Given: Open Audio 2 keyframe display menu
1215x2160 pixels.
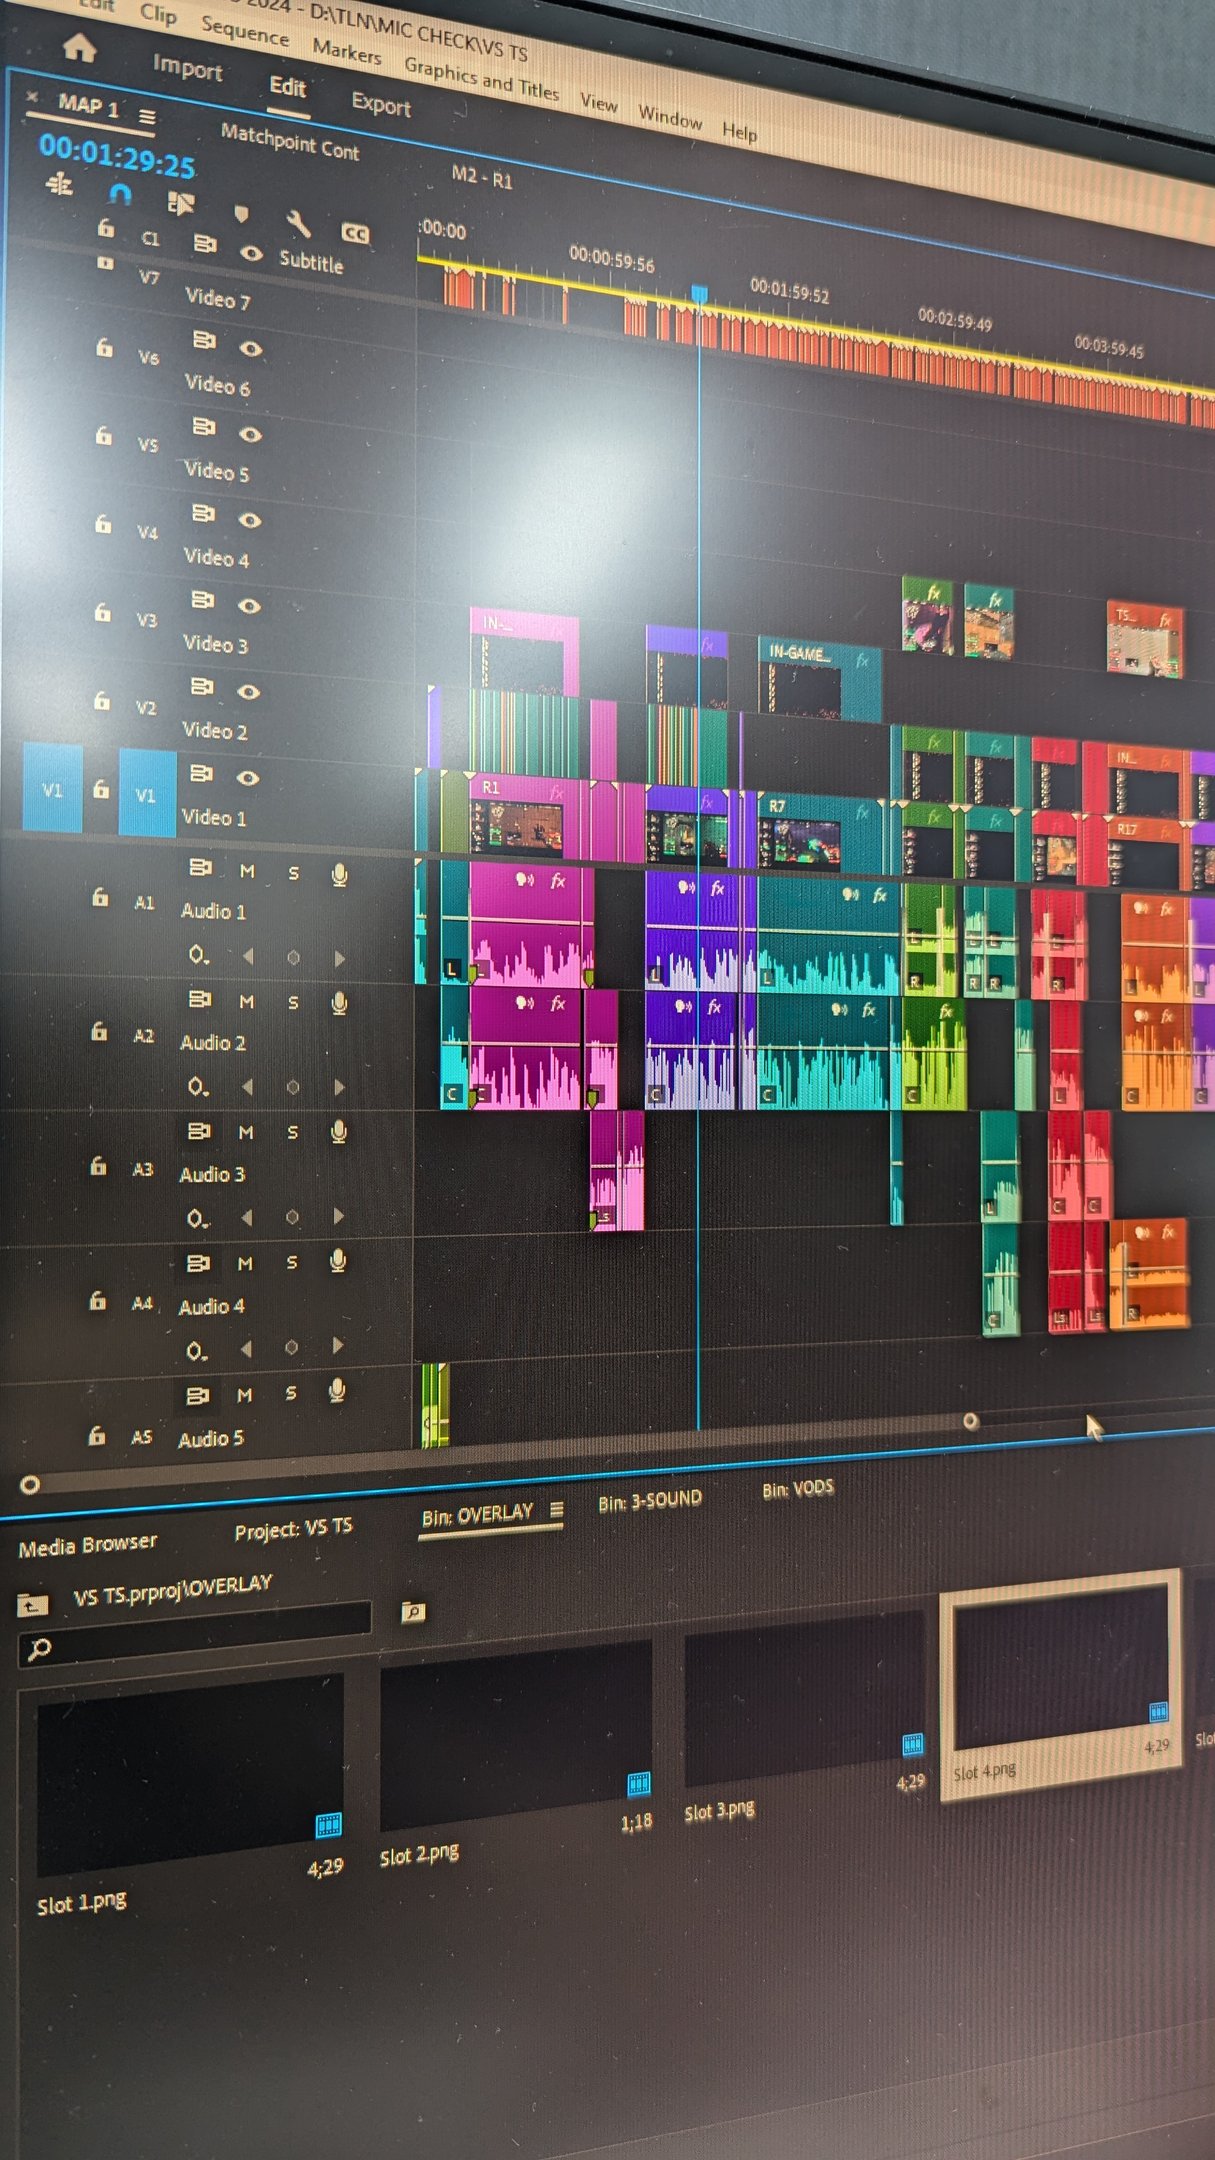Looking at the screenshot, I should 197,1086.
